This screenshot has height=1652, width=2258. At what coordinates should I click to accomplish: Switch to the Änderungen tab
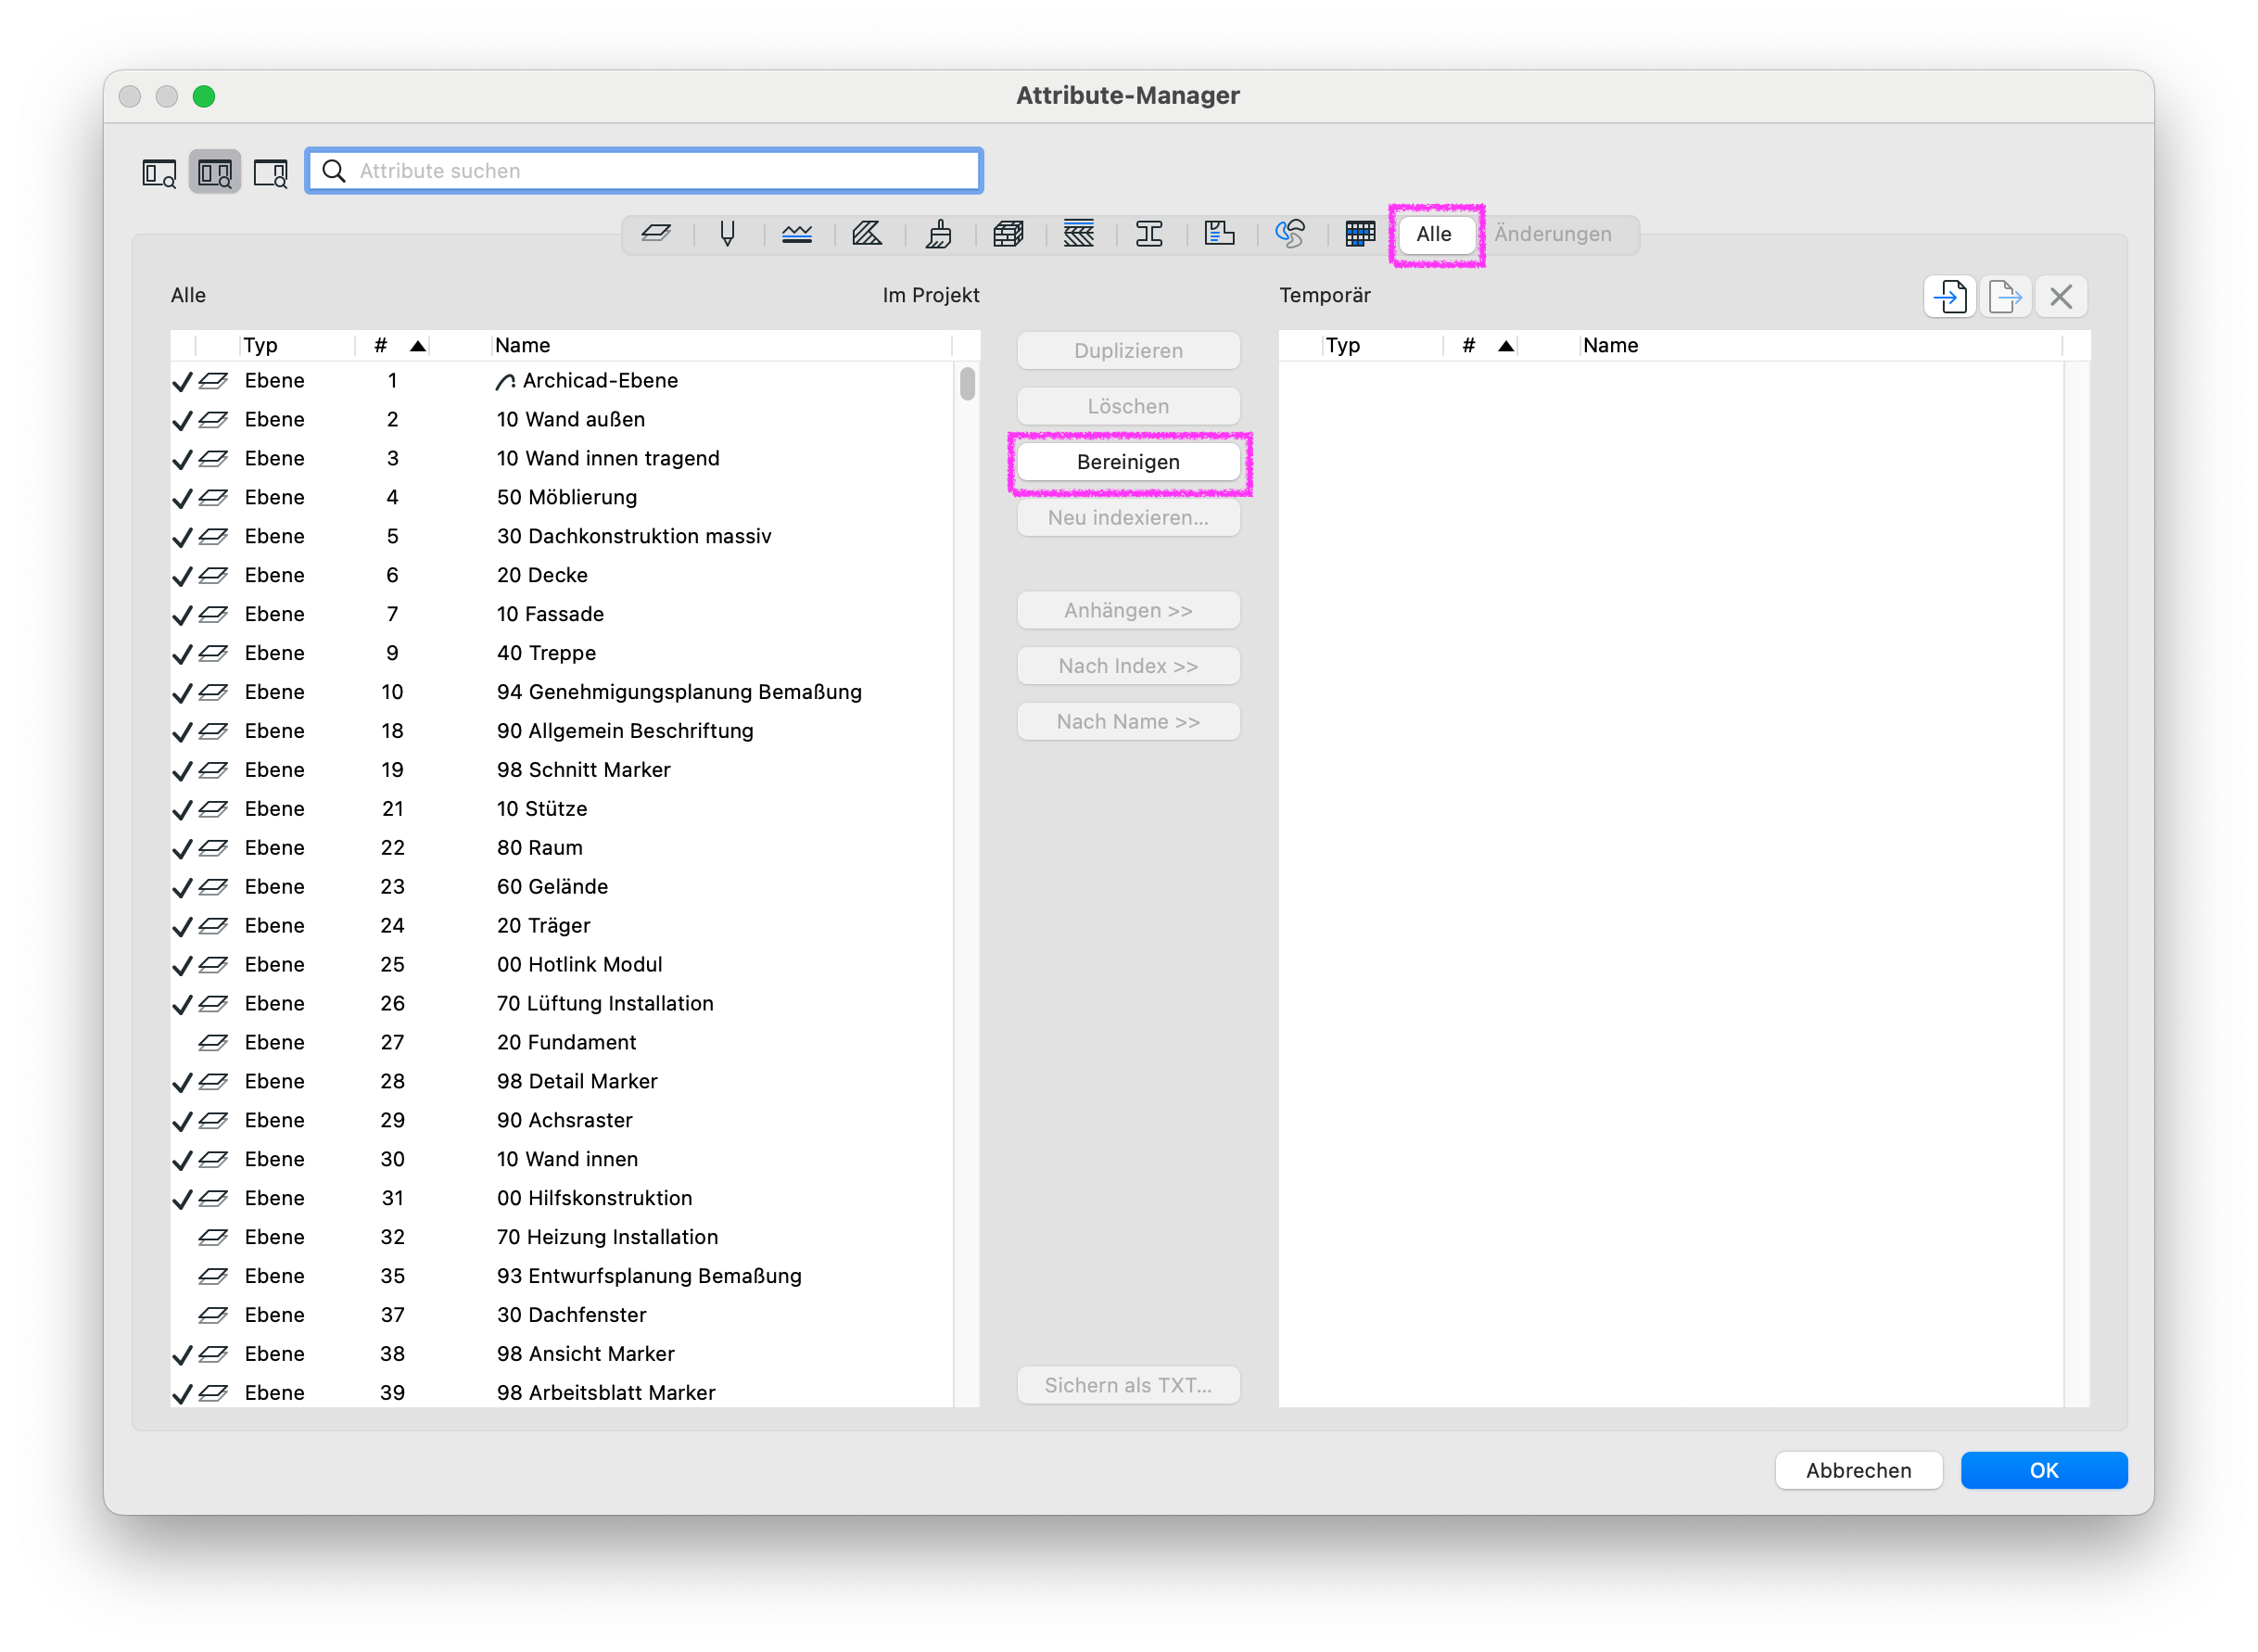tap(1553, 234)
